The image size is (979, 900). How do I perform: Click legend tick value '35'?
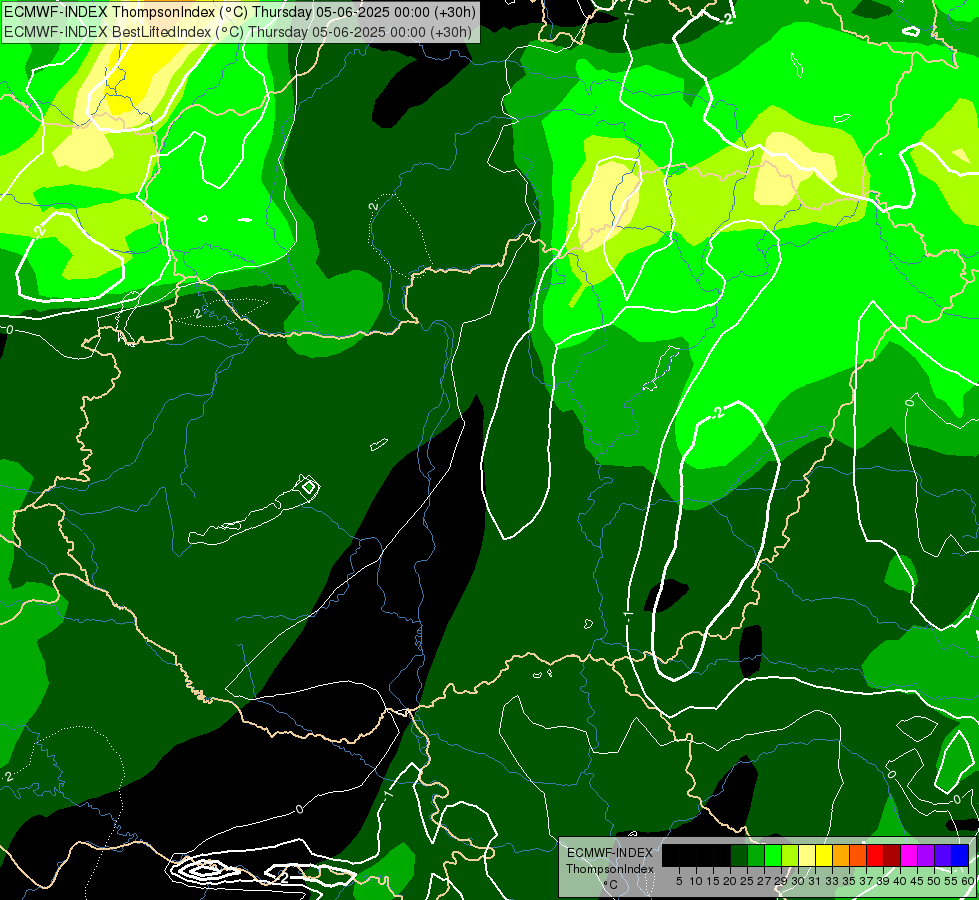850,881
